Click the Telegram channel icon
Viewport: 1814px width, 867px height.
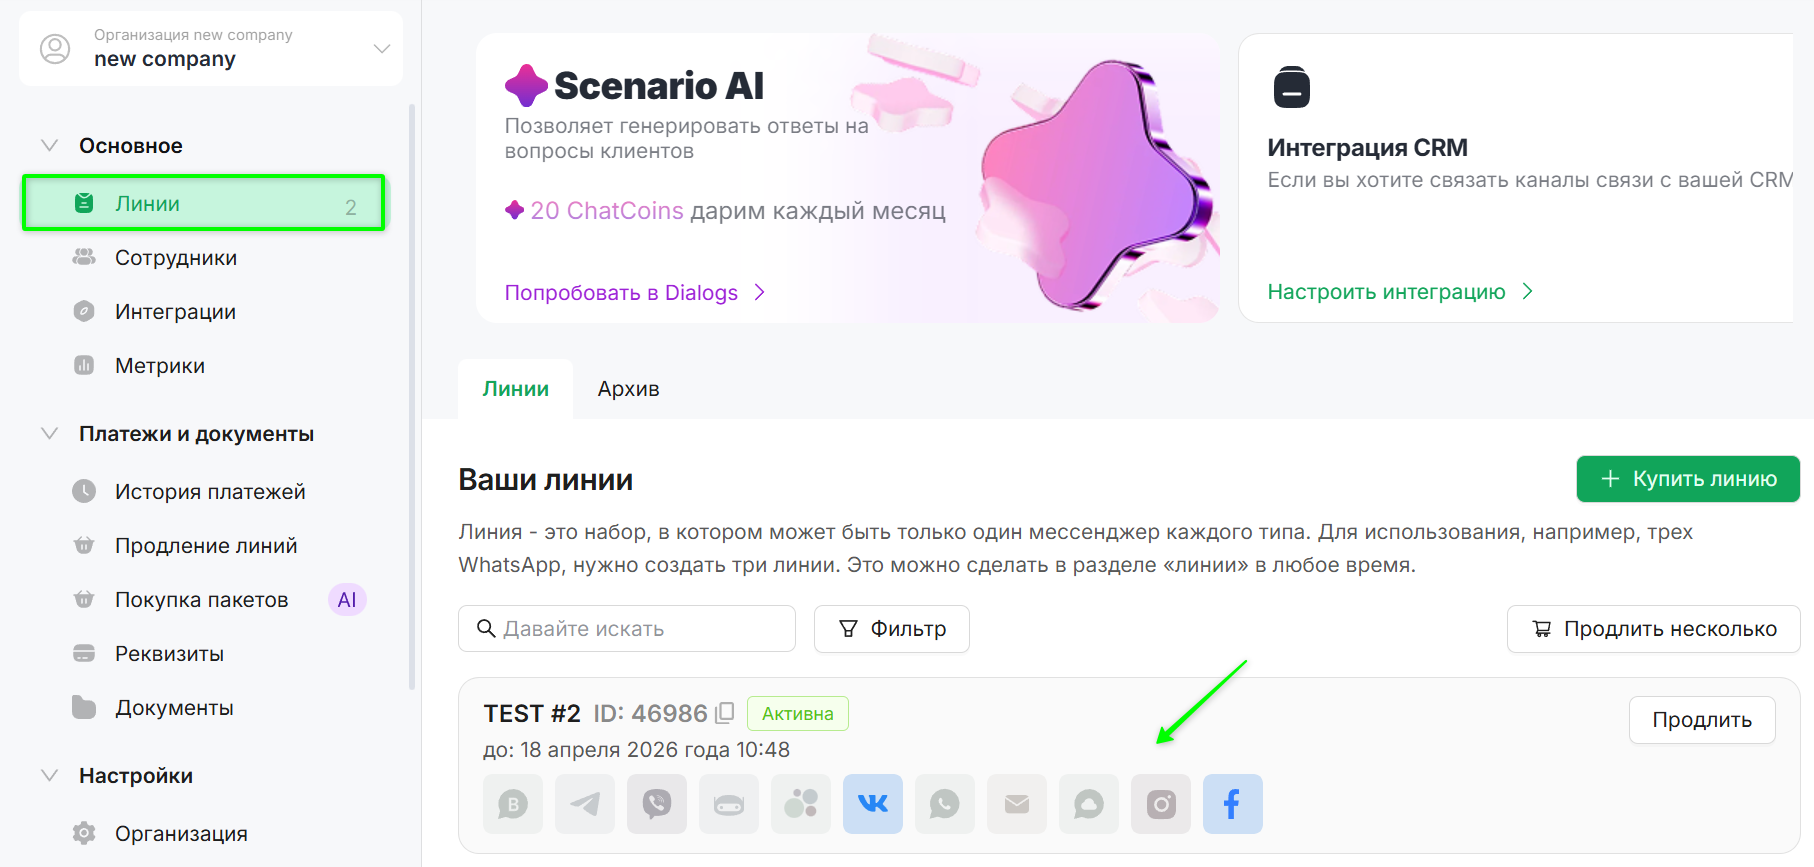(584, 804)
